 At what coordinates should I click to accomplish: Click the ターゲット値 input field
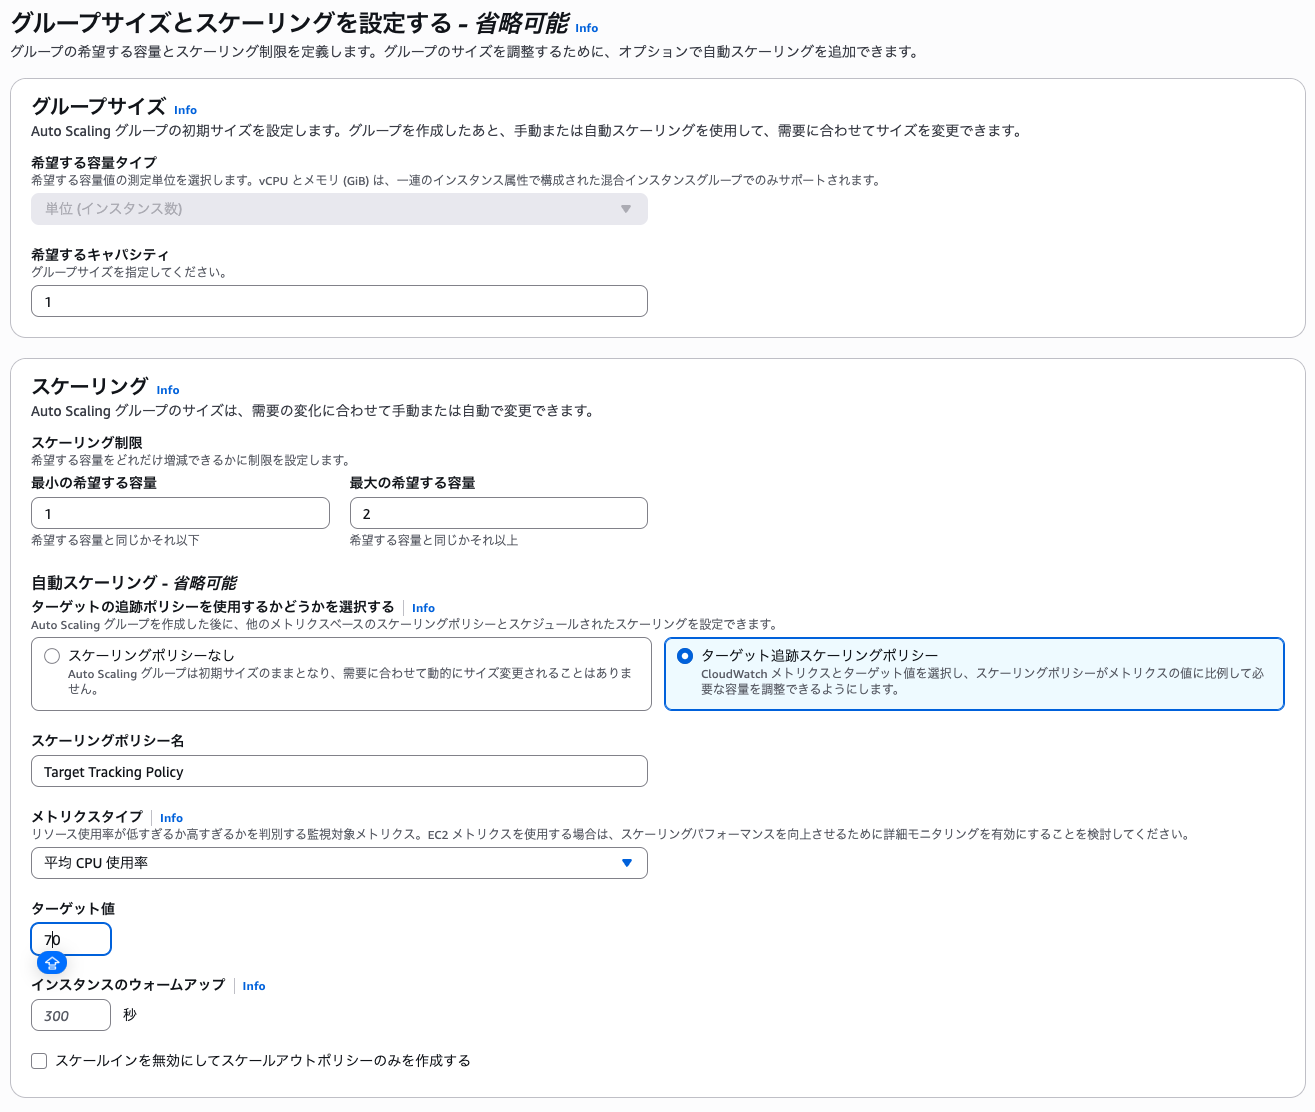[x=71, y=939]
